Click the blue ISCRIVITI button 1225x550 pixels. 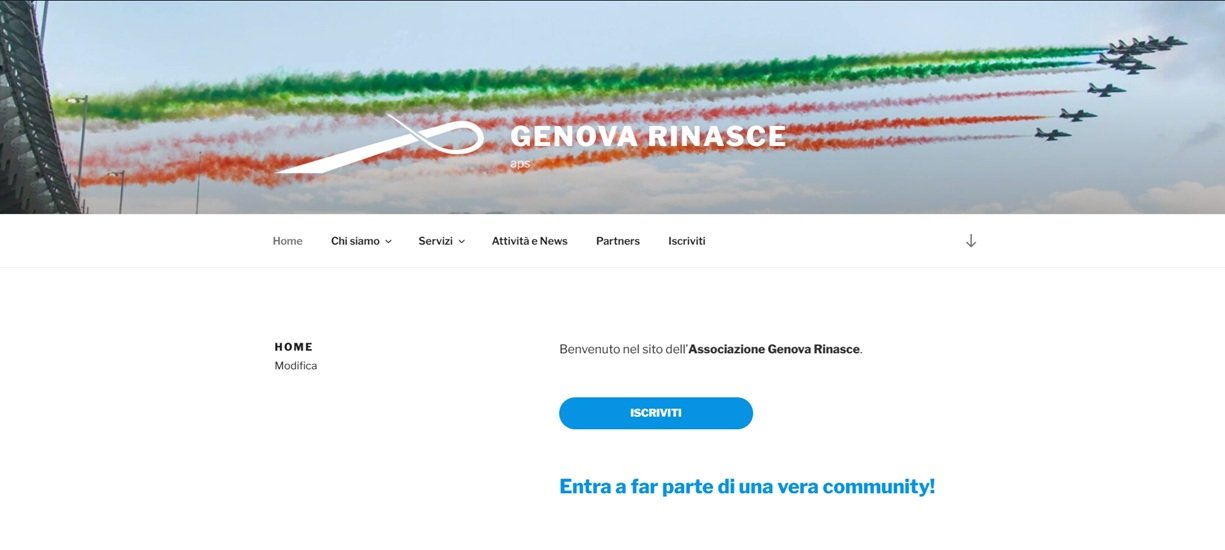point(656,413)
